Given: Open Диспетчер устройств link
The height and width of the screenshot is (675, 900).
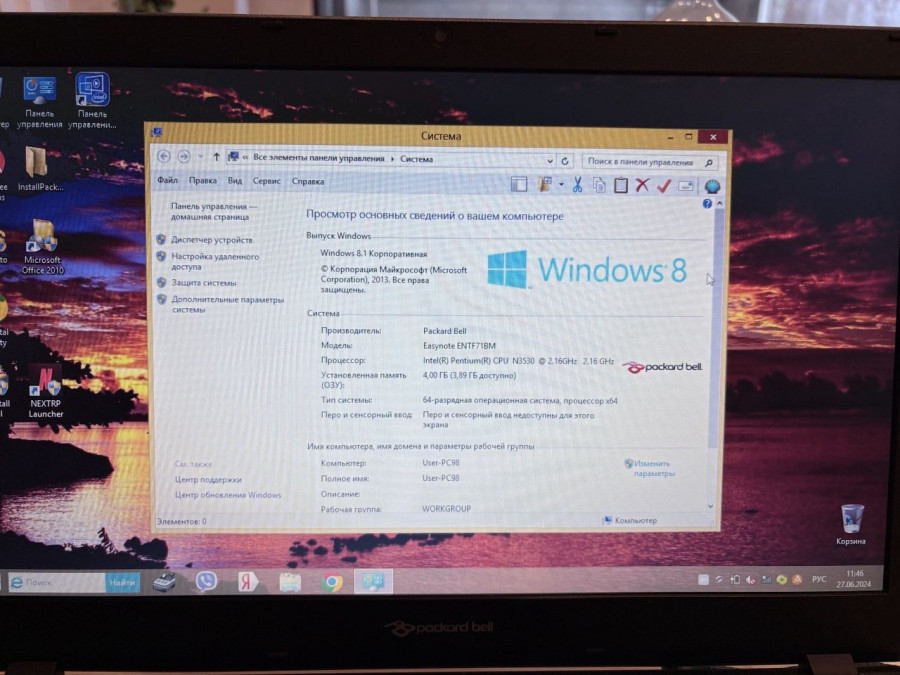Looking at the screenshot, I should [x=212, y=240].
